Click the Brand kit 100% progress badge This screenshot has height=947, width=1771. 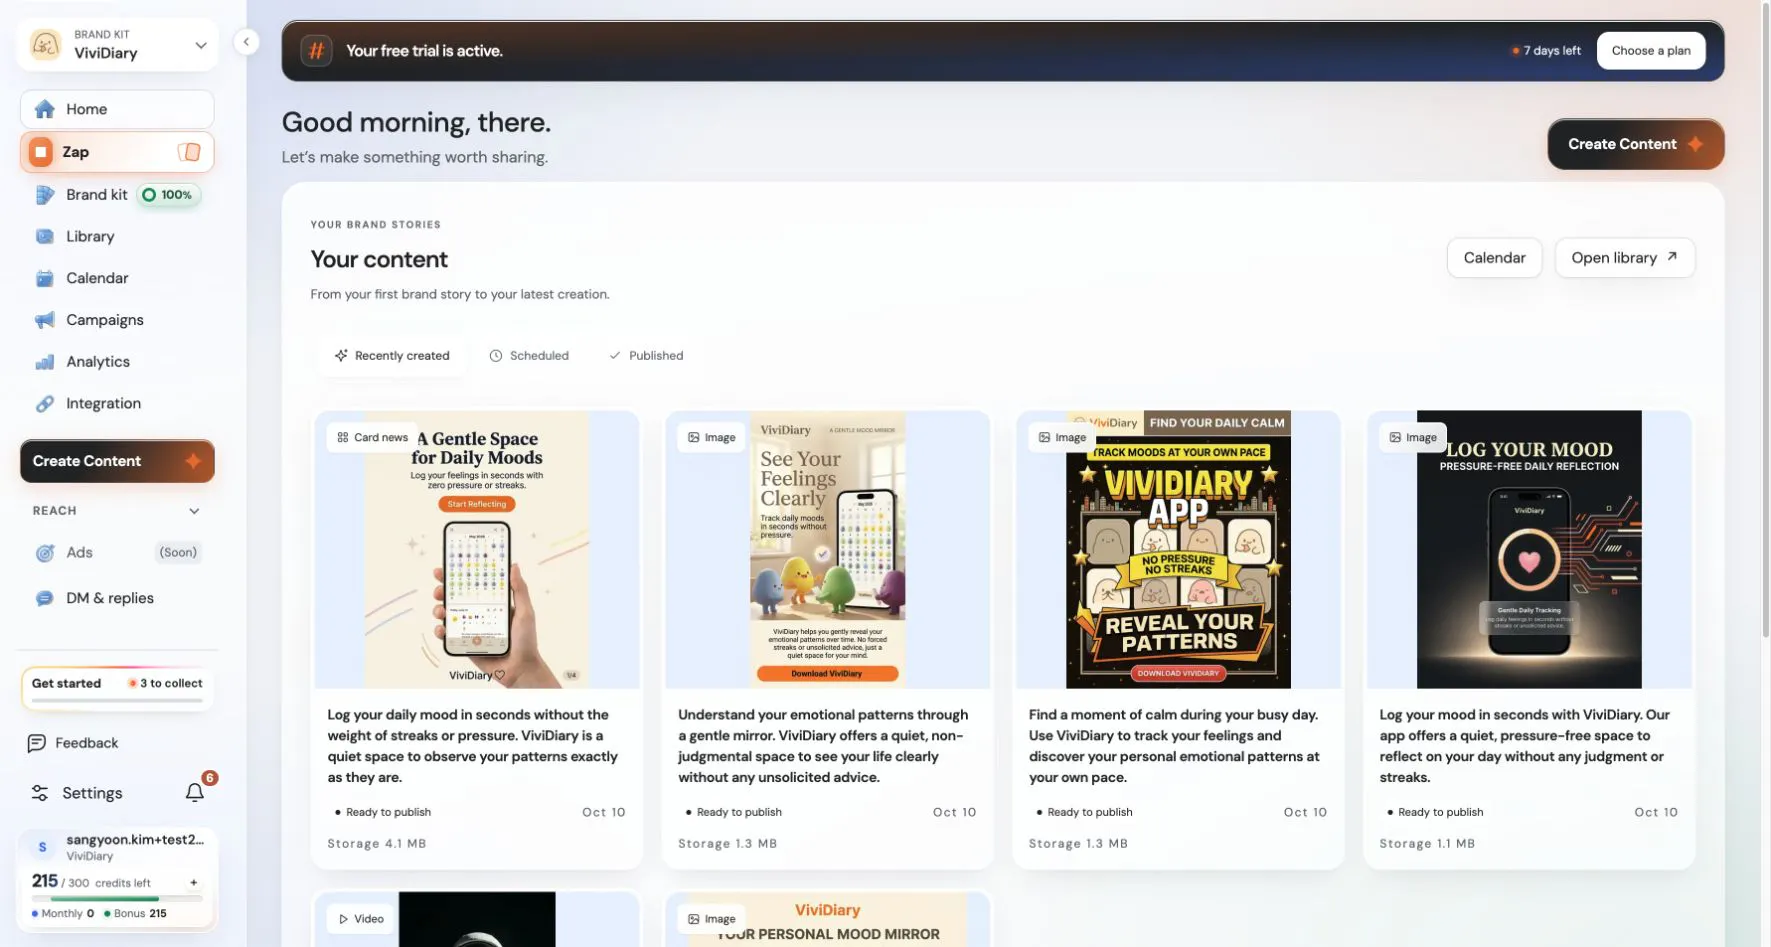[x=168, y=195]
